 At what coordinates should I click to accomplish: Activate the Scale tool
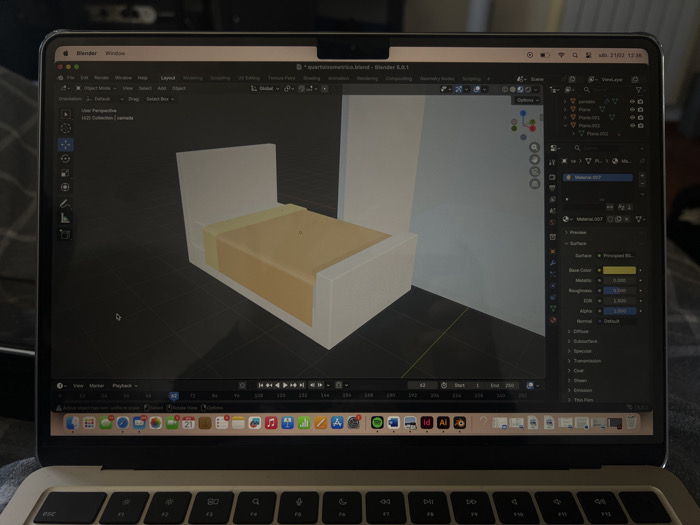click(x=66, y=173)
